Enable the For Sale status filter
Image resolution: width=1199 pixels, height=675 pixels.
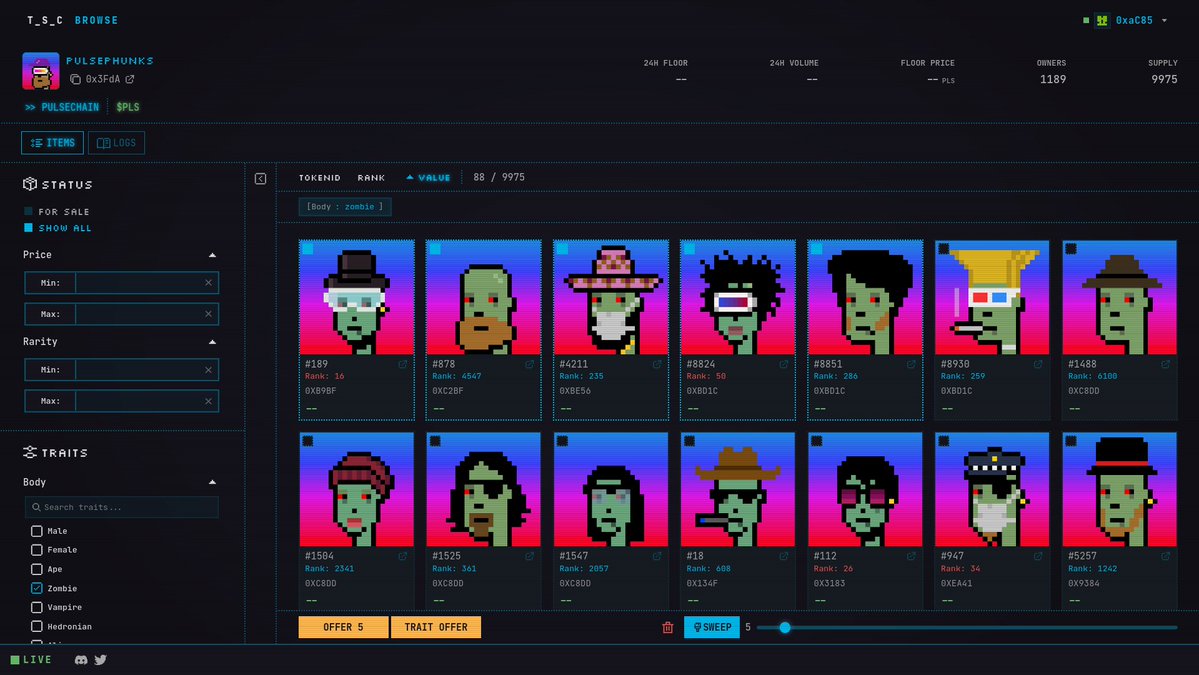[28, 212]
